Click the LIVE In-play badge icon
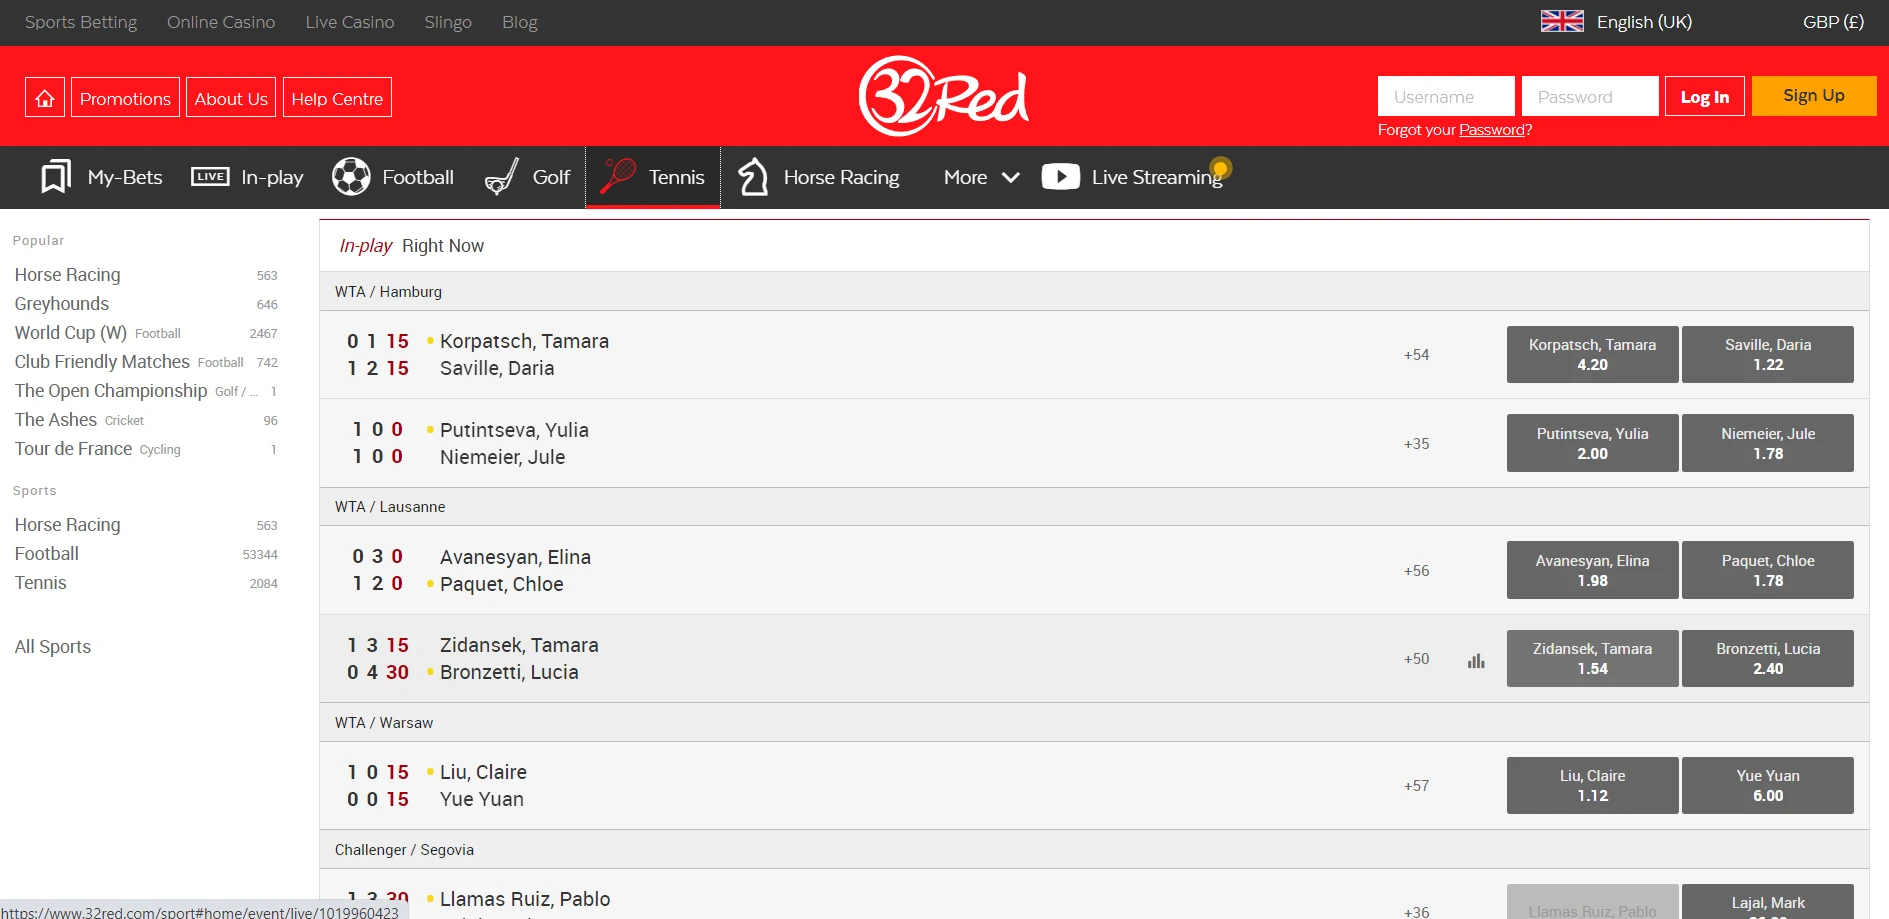Screen dimensions: 1889x919 click(210, 177)
